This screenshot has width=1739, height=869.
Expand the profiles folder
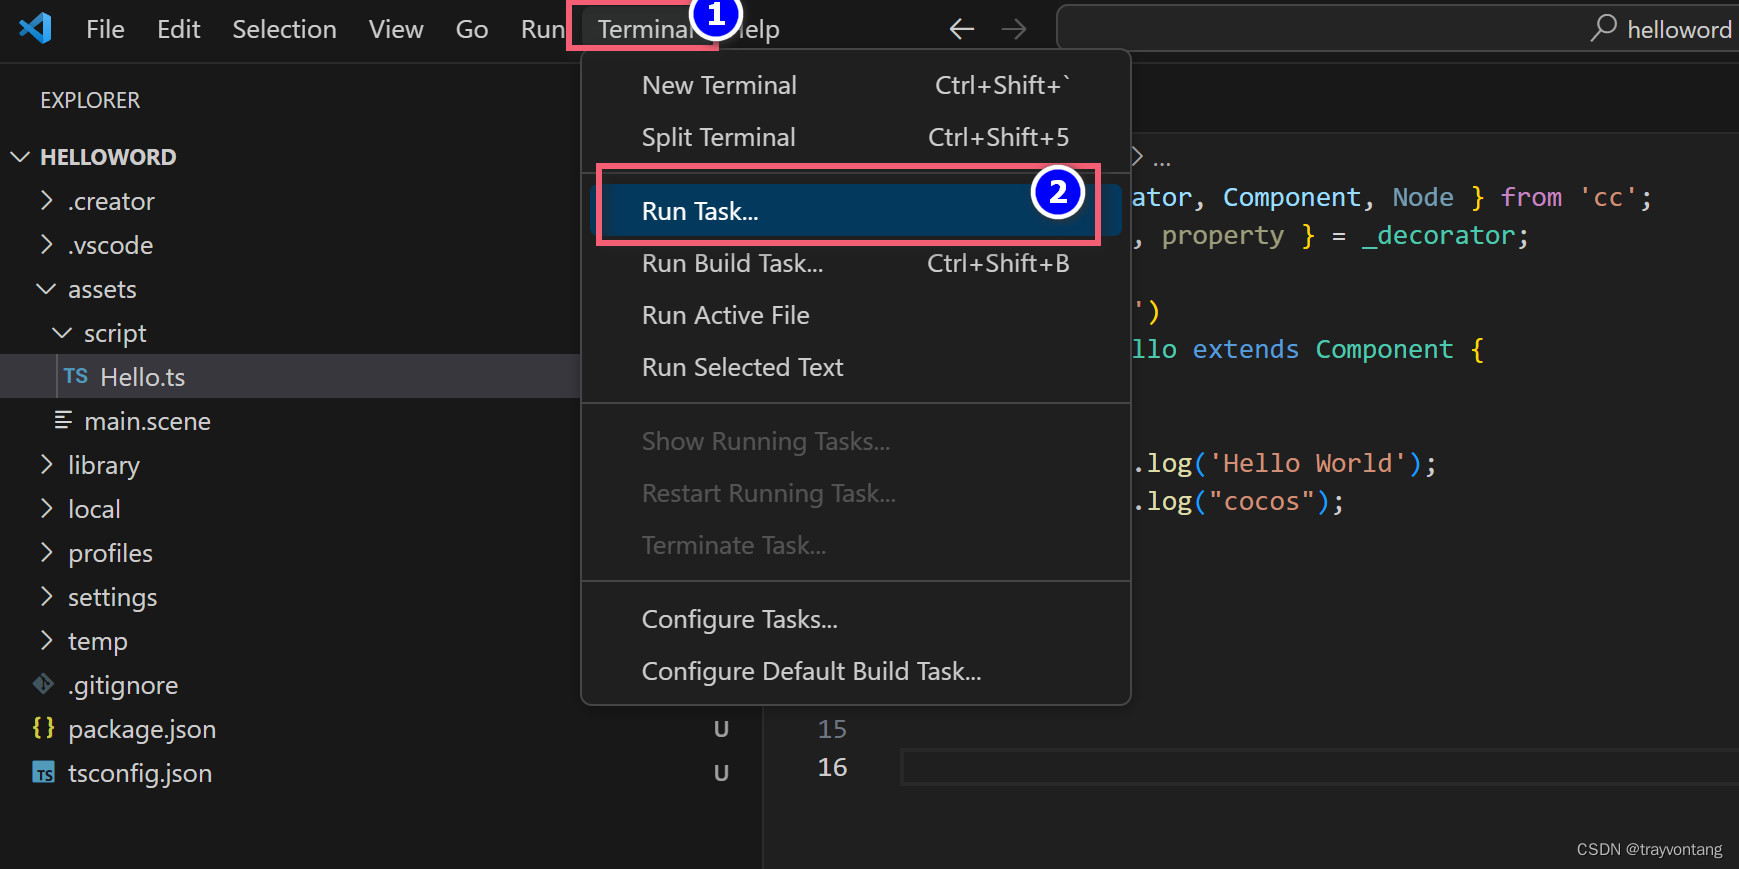(46, 553)
